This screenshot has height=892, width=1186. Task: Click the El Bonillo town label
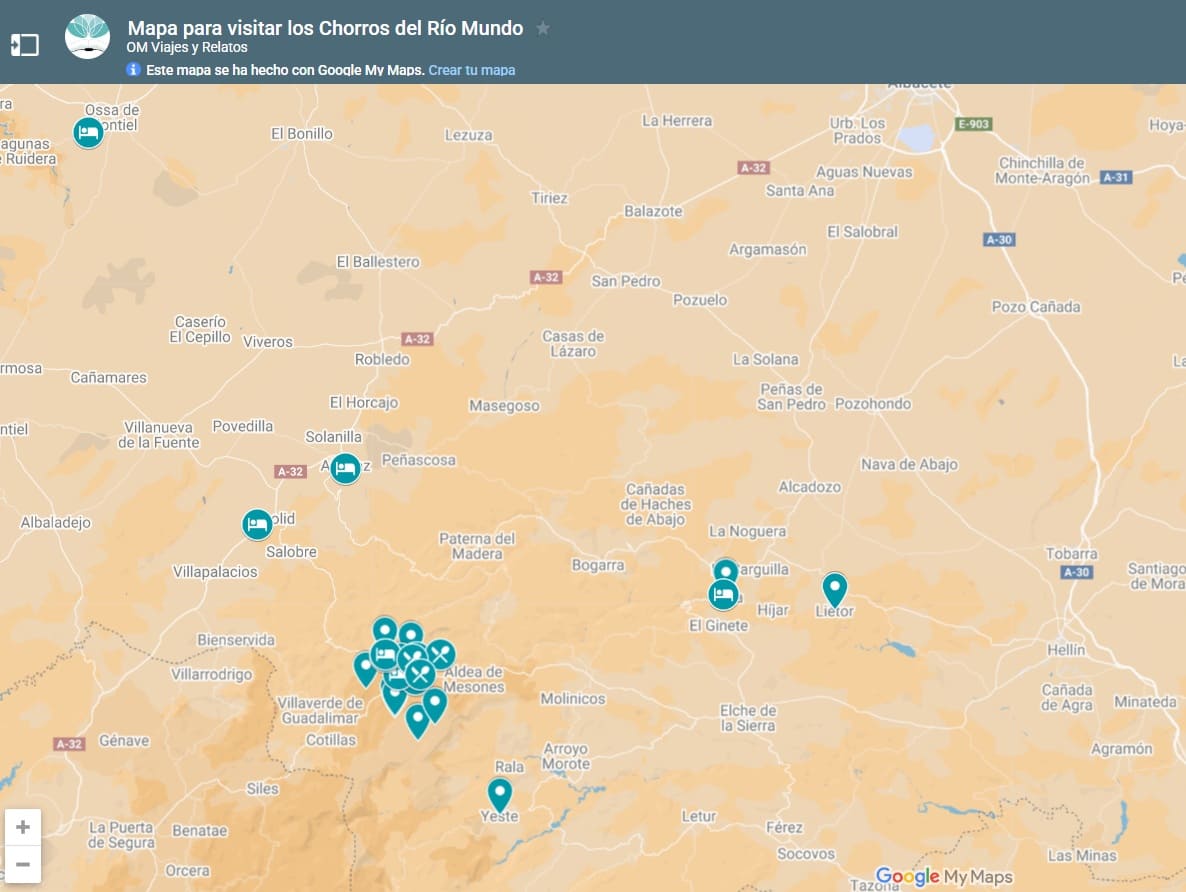pyautogui.click(x=302, y=134)
